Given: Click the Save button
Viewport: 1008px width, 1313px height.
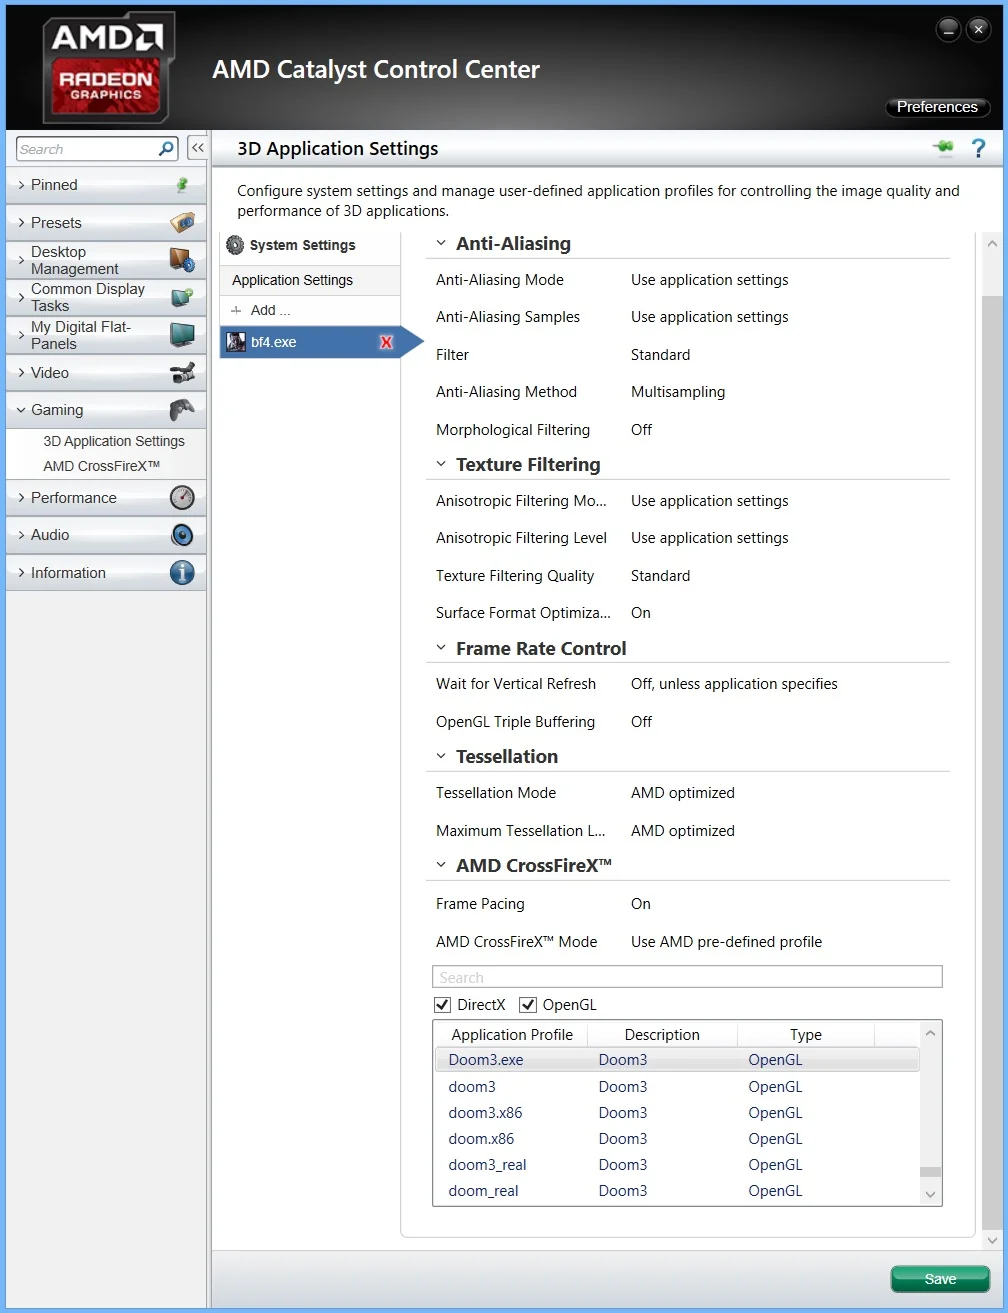Looking at the screenshot, I should pyautogui.click(x=940, y=1279).
